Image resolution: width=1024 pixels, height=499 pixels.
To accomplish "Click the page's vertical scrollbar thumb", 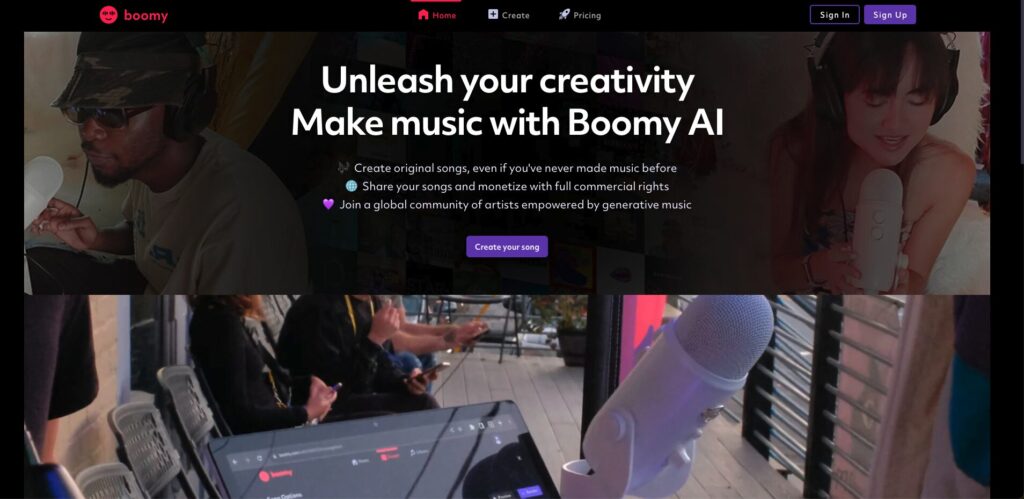I will click(x=1020, y=82).
